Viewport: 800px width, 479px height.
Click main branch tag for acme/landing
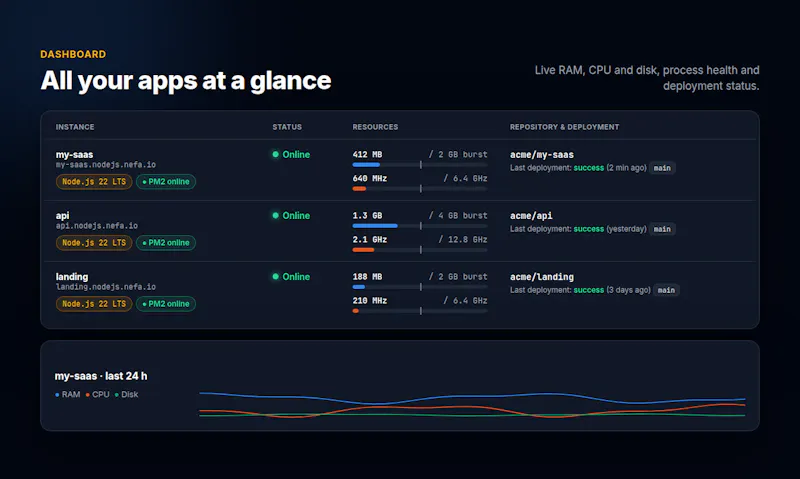666,290
